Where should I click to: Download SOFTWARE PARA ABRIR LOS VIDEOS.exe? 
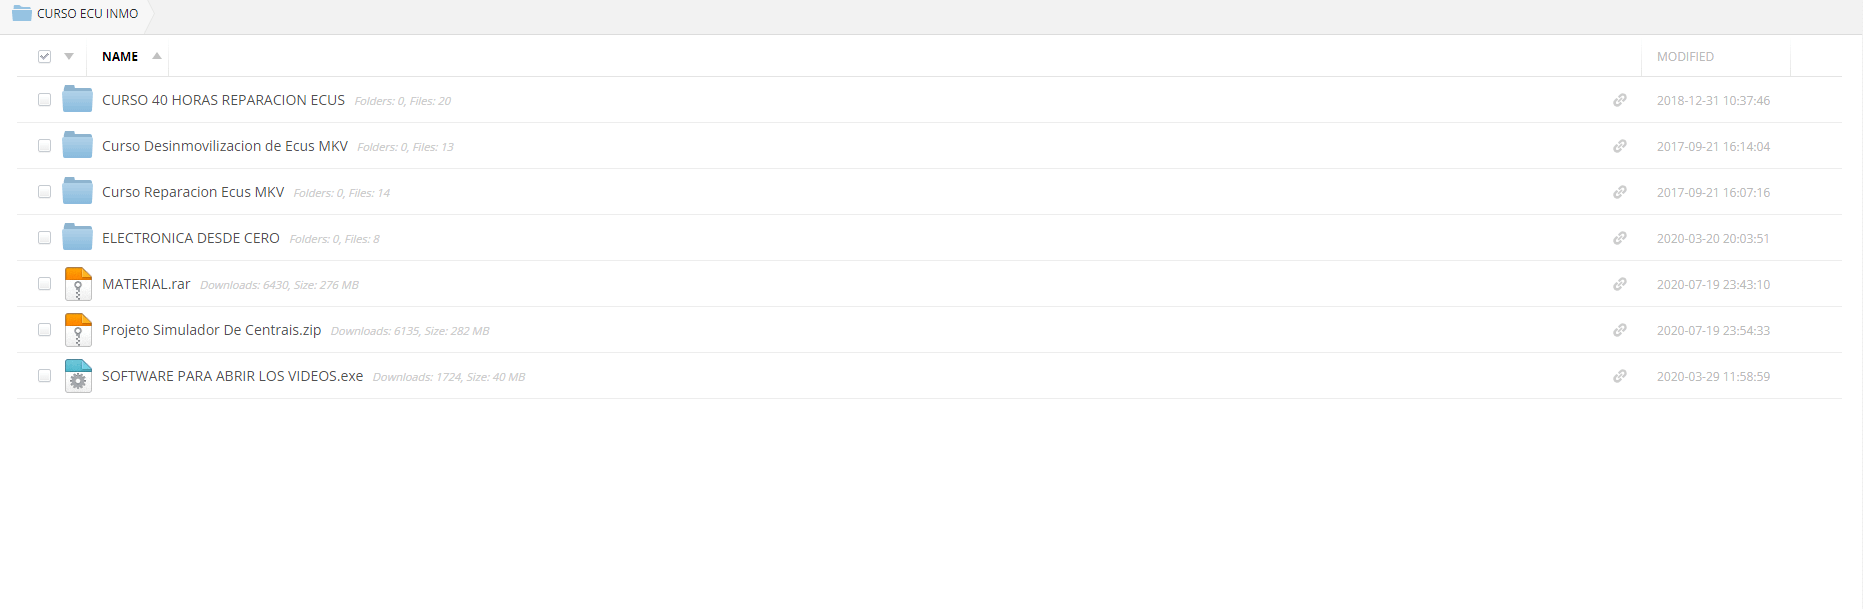(x=232, y=376)
